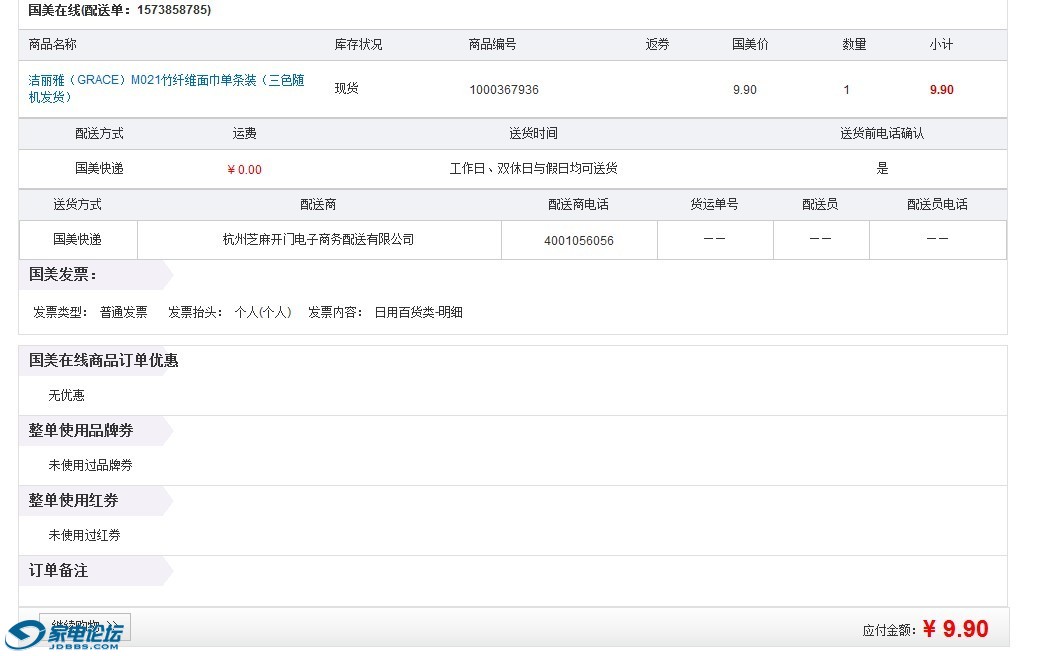Viewport: 1039px width, 656px height.
Task: Click the 商品名称 column header
Action: pos(52,44)
